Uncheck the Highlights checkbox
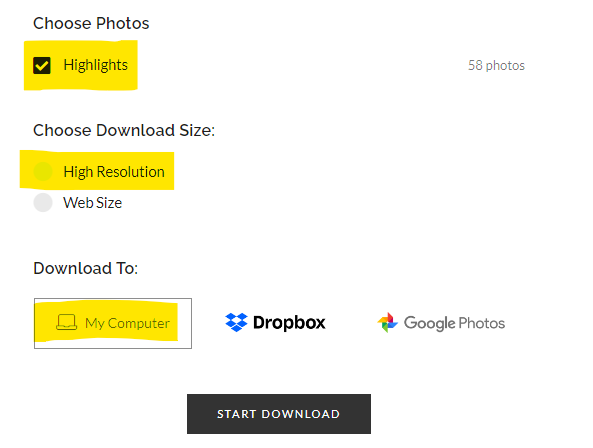The height and width of the screenshot is (448, 593). (42, 65)
